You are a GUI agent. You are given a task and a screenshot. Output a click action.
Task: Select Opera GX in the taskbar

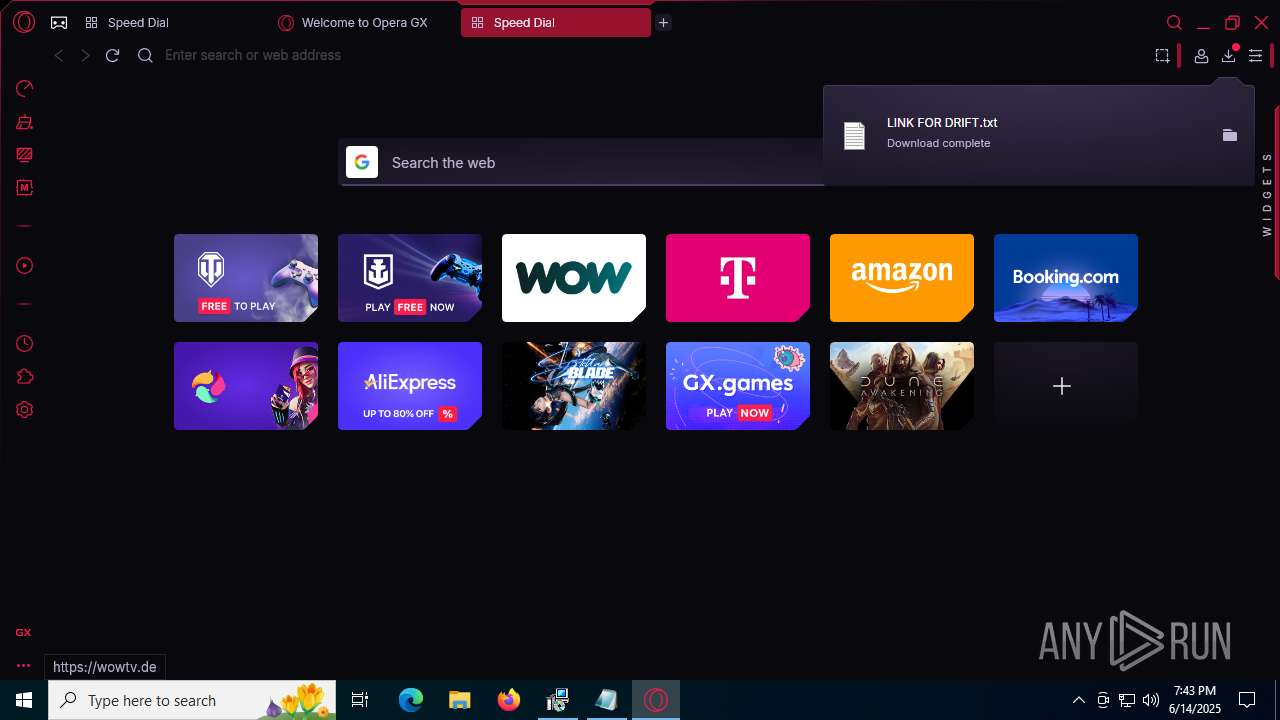(x=656, y=700)
